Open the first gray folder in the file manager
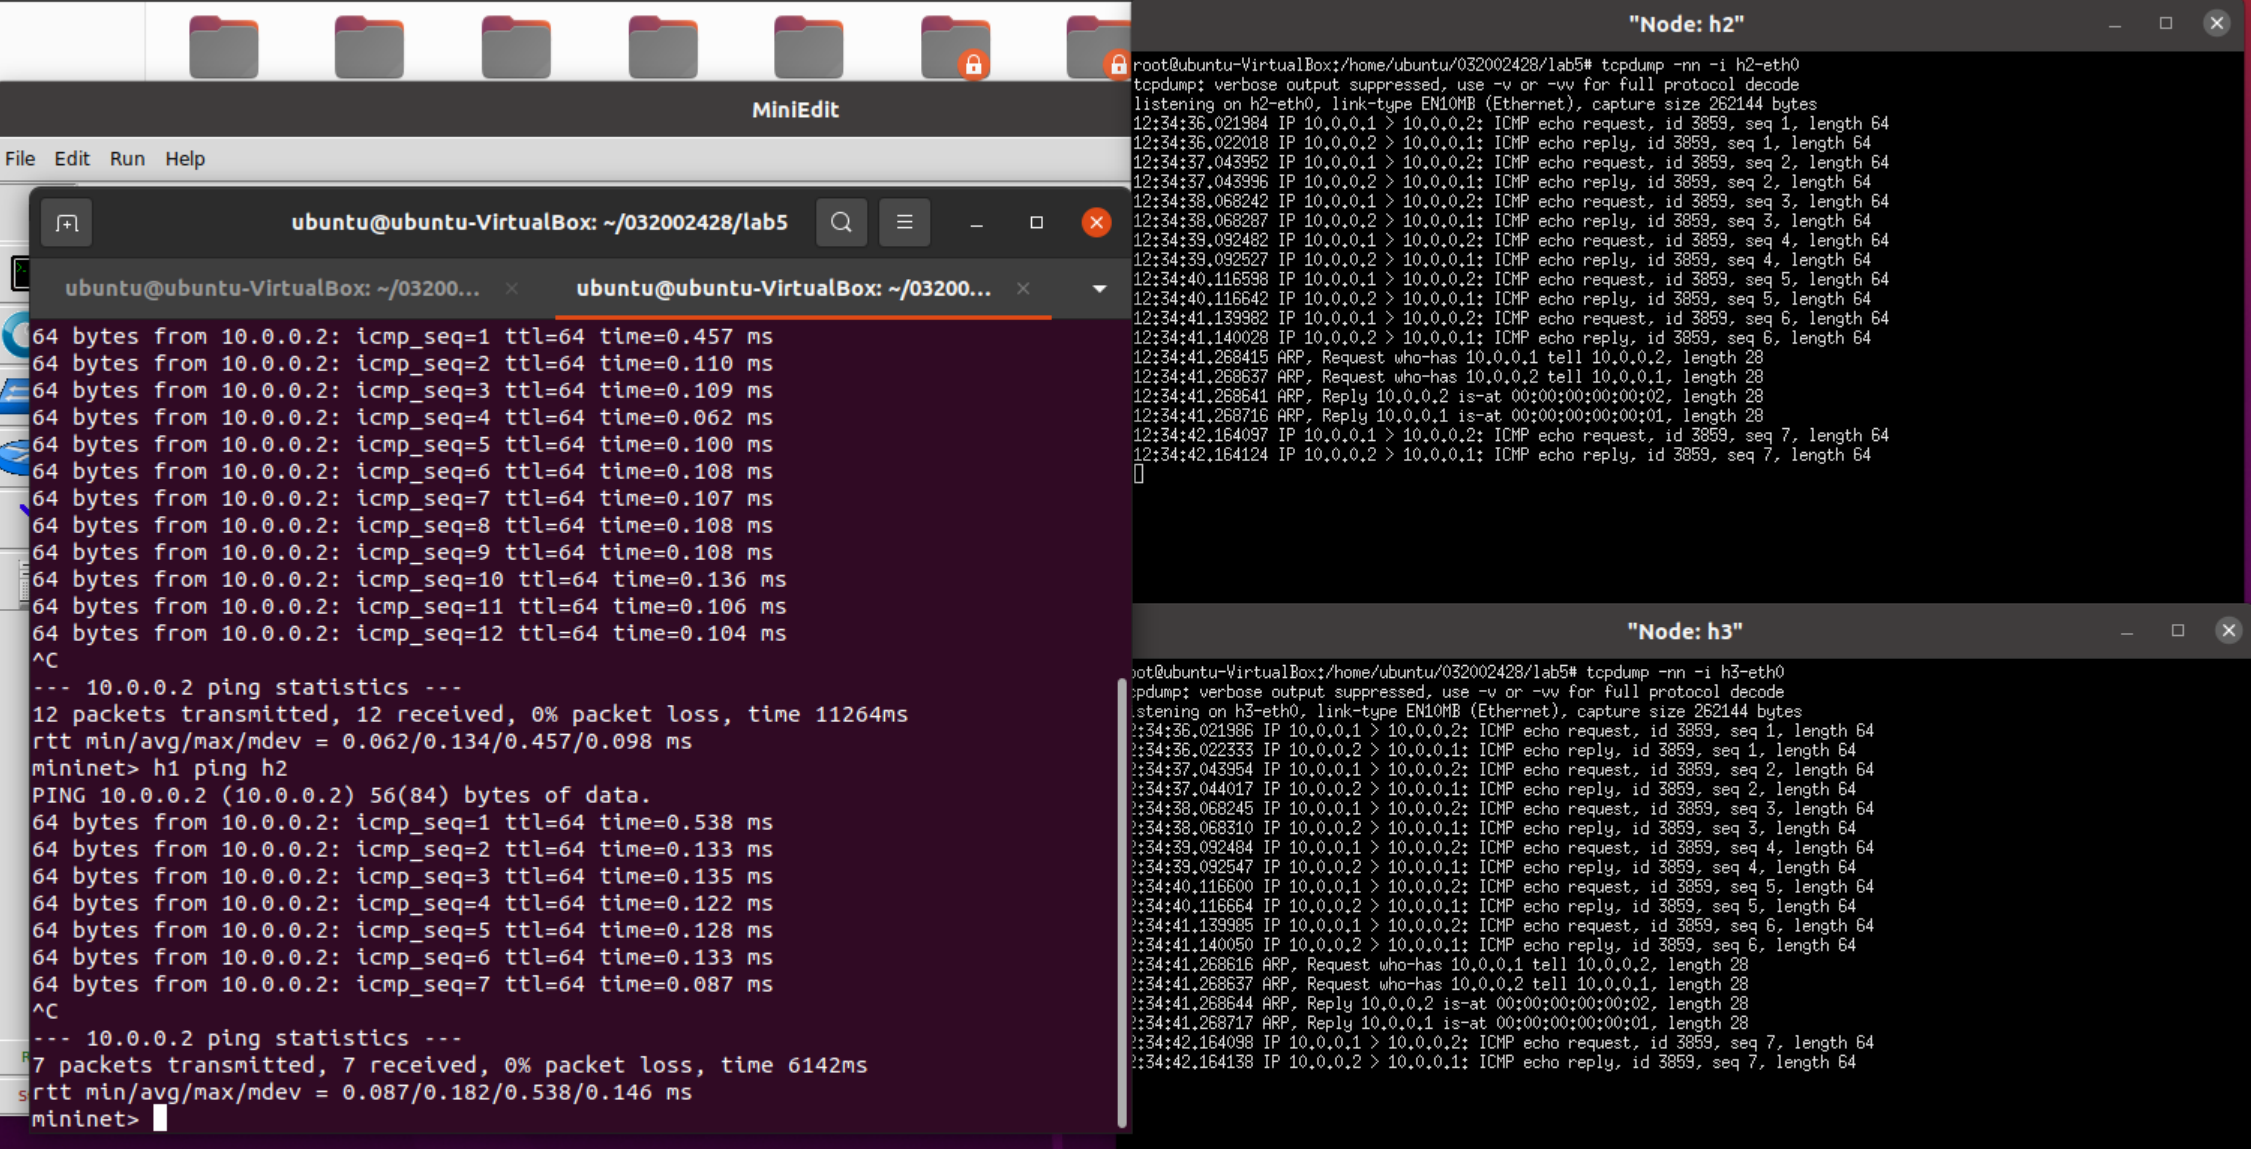 [223, 47]
